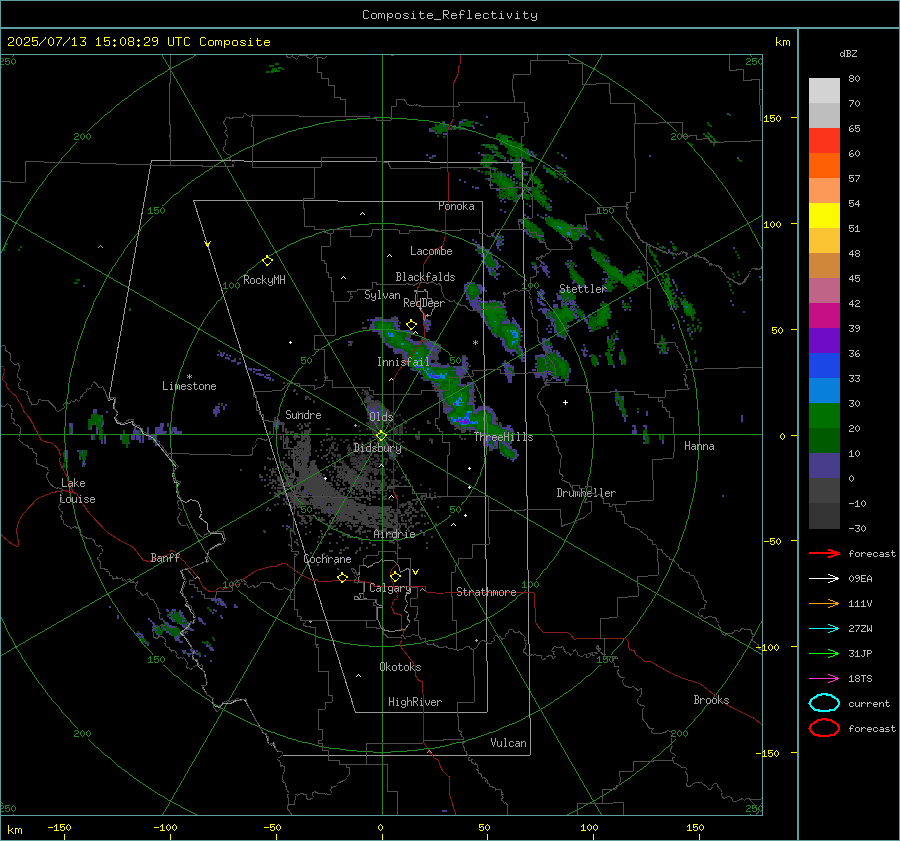
Task: Click the green 20 dBZ color swatch
Action: click(824, 416)
